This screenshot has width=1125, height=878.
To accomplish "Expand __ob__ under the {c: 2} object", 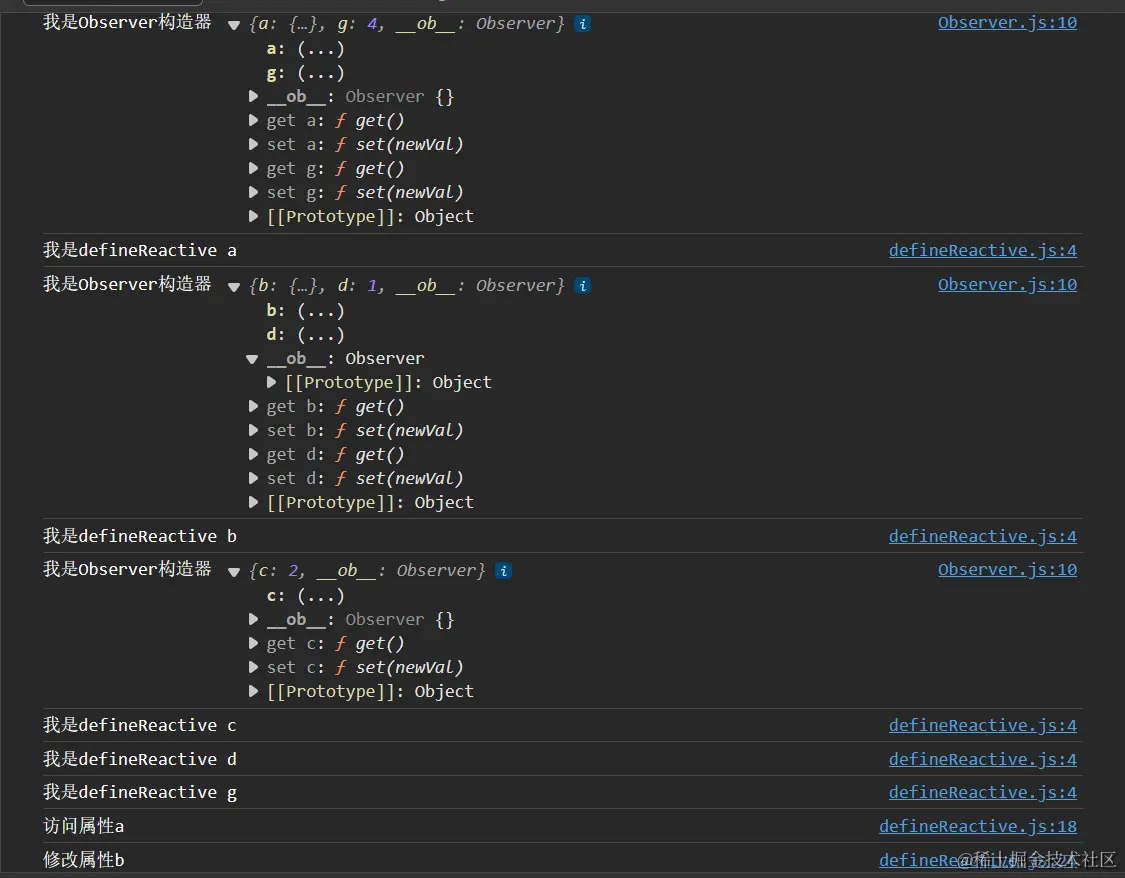I will pos(253,619).
